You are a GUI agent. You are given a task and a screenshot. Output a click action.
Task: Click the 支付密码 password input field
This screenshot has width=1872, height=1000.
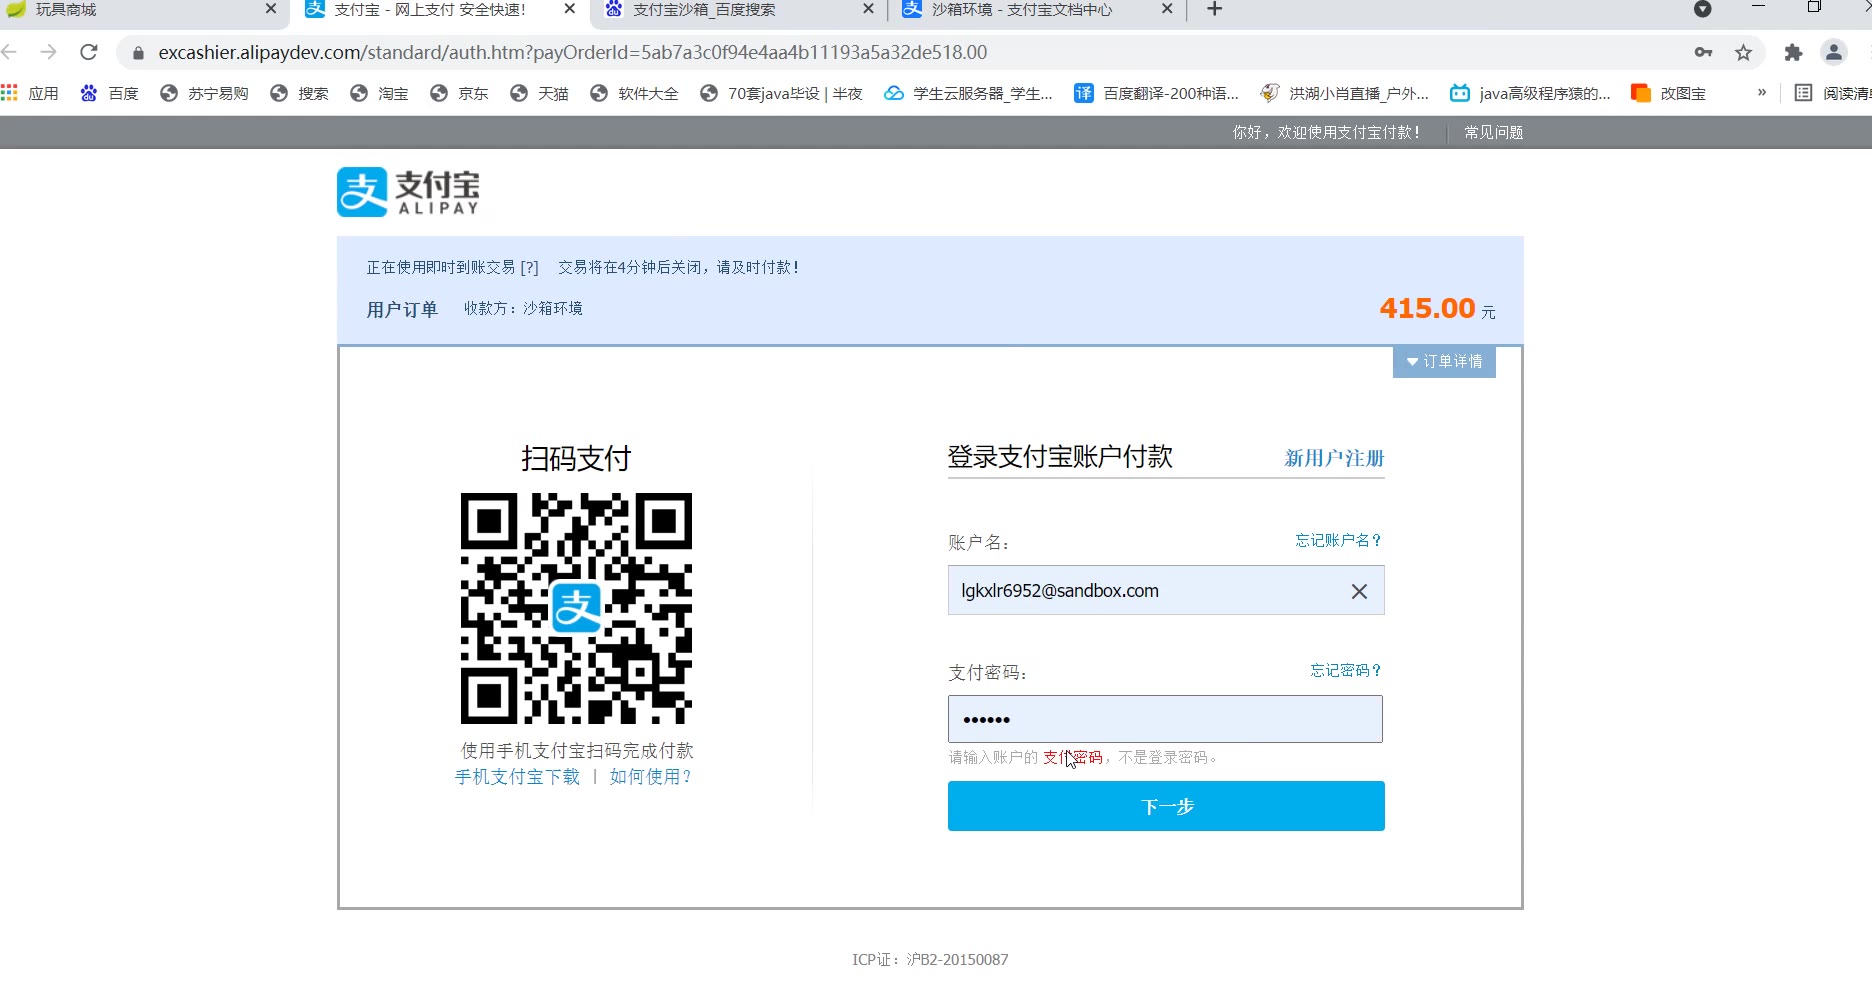point(1165,719)
